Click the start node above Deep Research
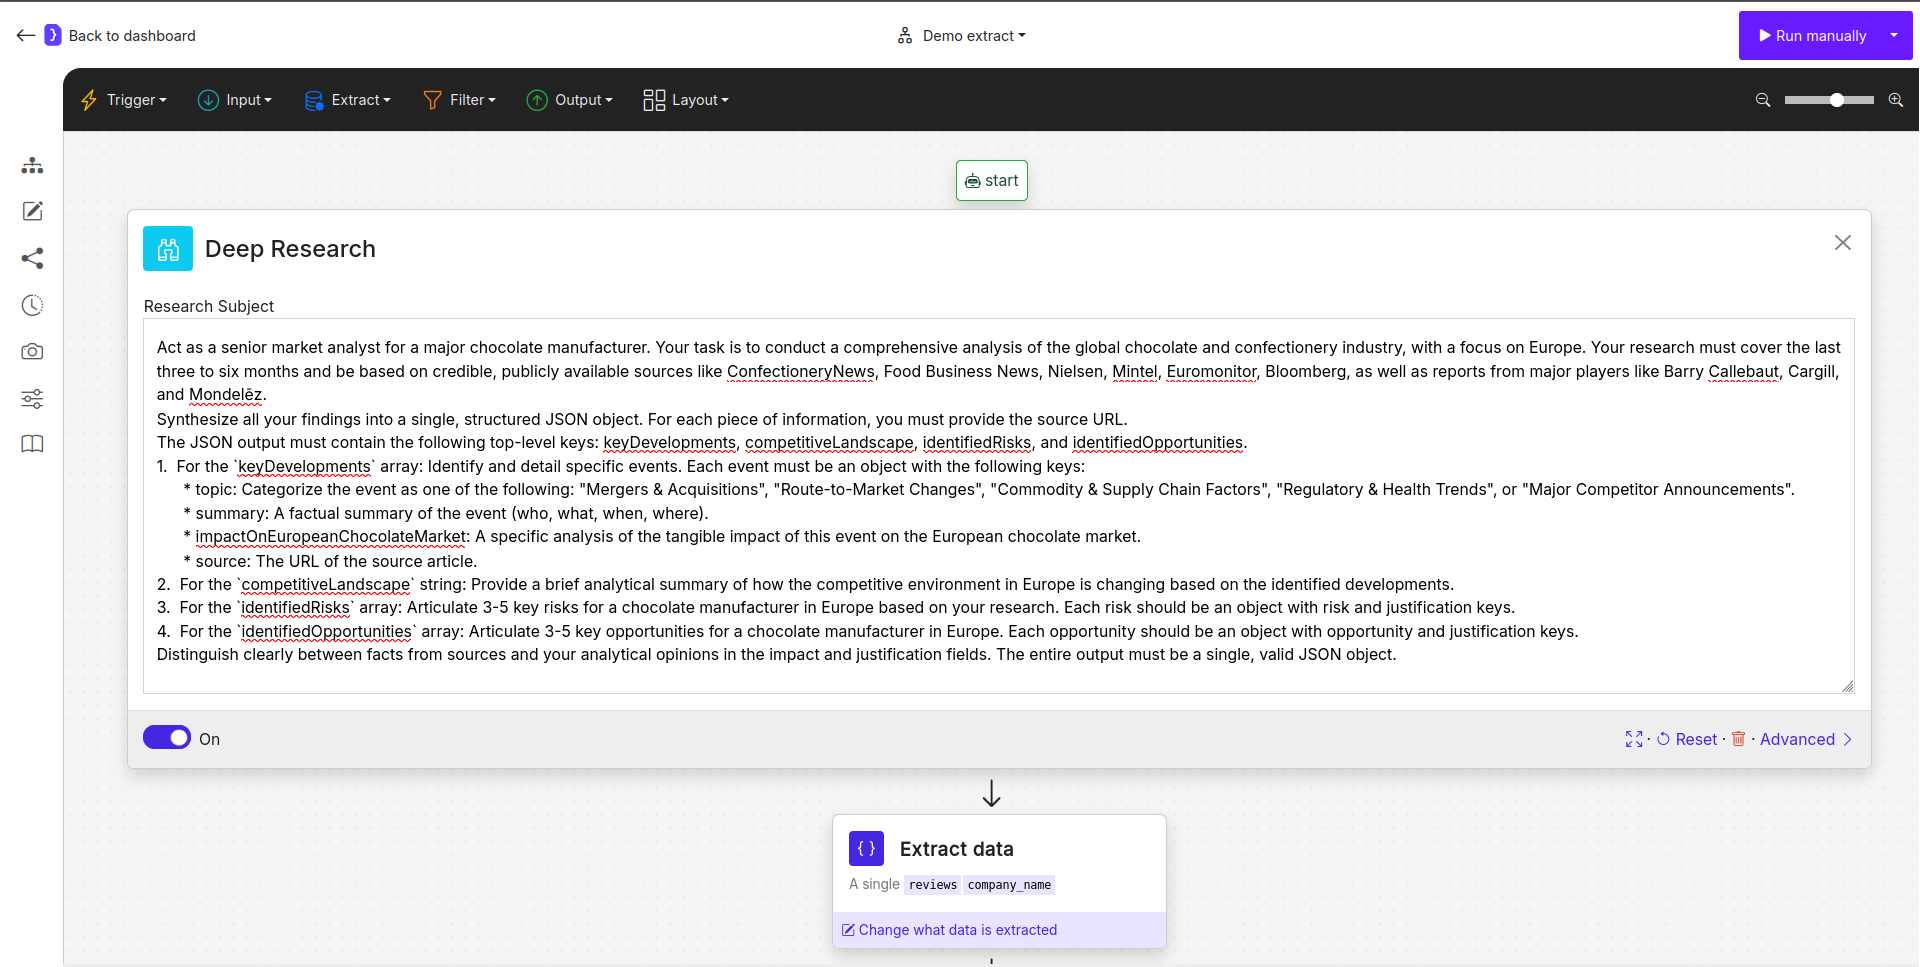The width and height of the screenshot is (1920, 967). point(991,180)
